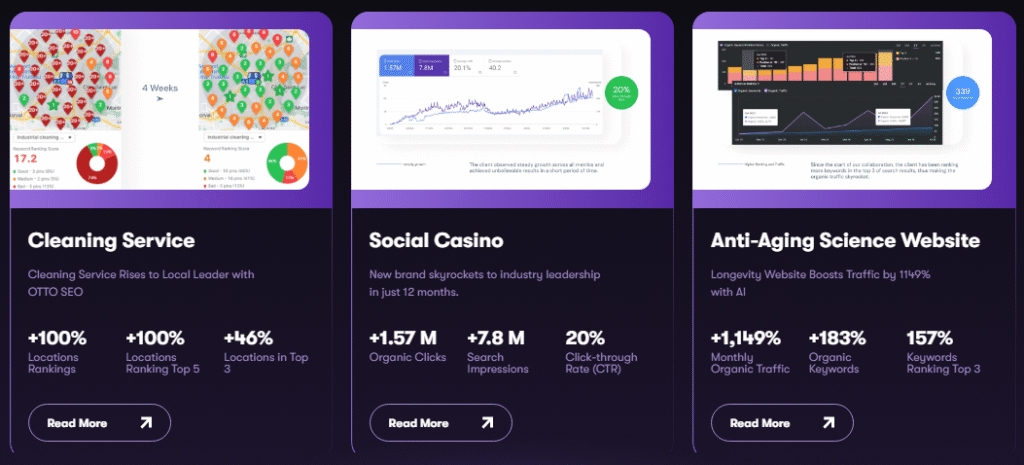Open the Anti-Aging Science Website Read More button
The height and width of the screenshot is (465, 1024).
point(782,423)
